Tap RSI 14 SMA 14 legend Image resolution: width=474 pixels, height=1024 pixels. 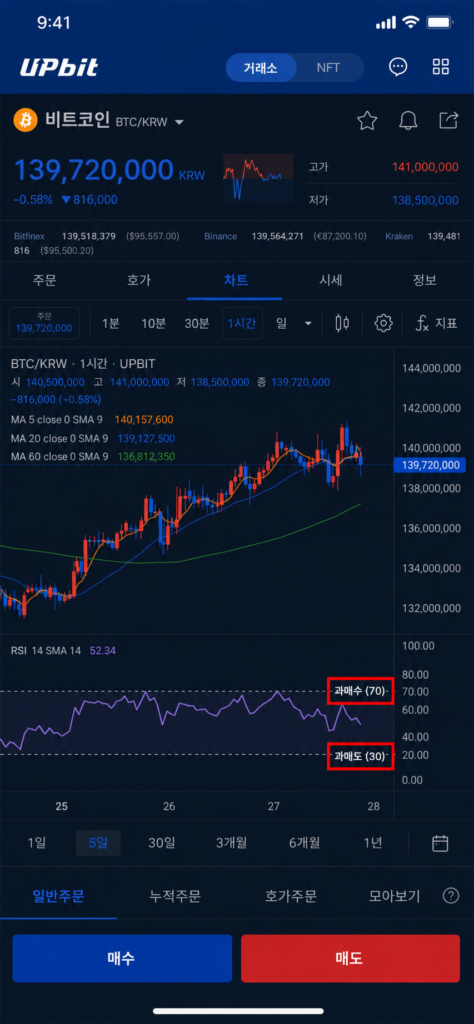[63, 650]
